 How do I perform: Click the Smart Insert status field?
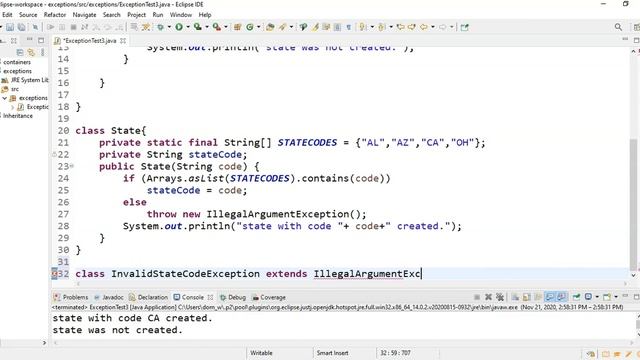coord(332,353)
